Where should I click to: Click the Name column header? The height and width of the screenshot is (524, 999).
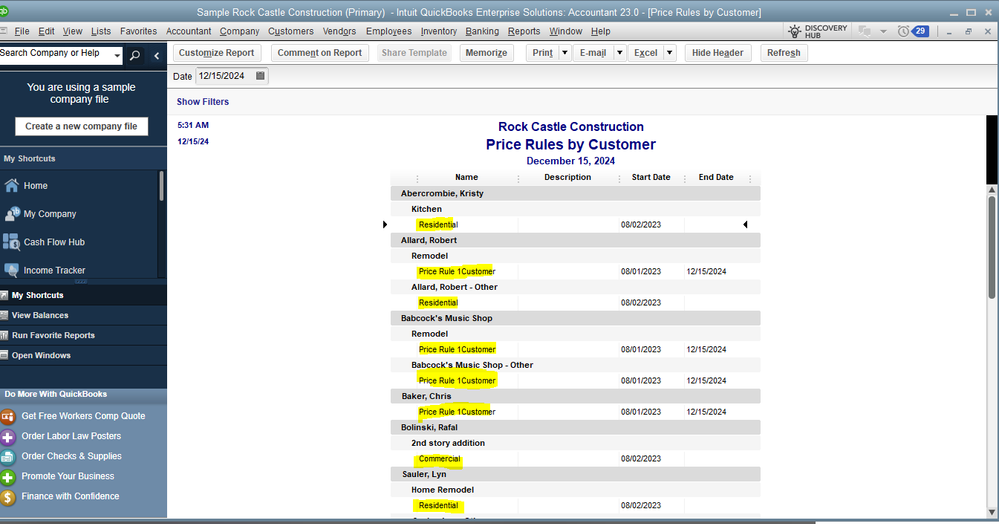point(466,177)
